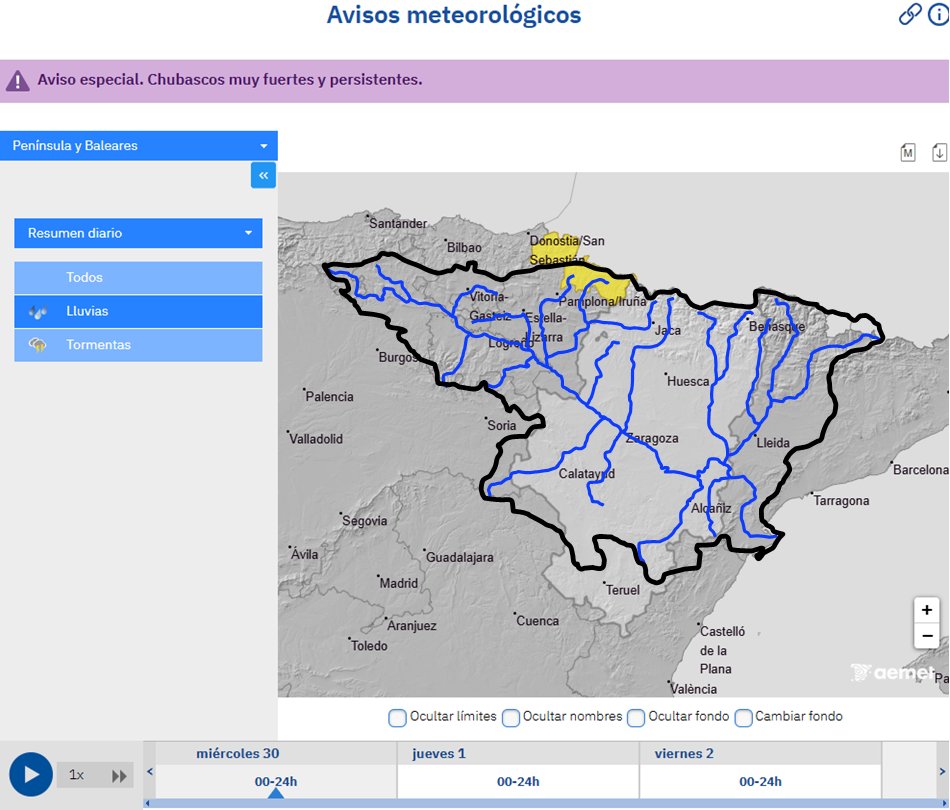
Task: Change the playback speed labeled 1x
Action: point(76,775)
